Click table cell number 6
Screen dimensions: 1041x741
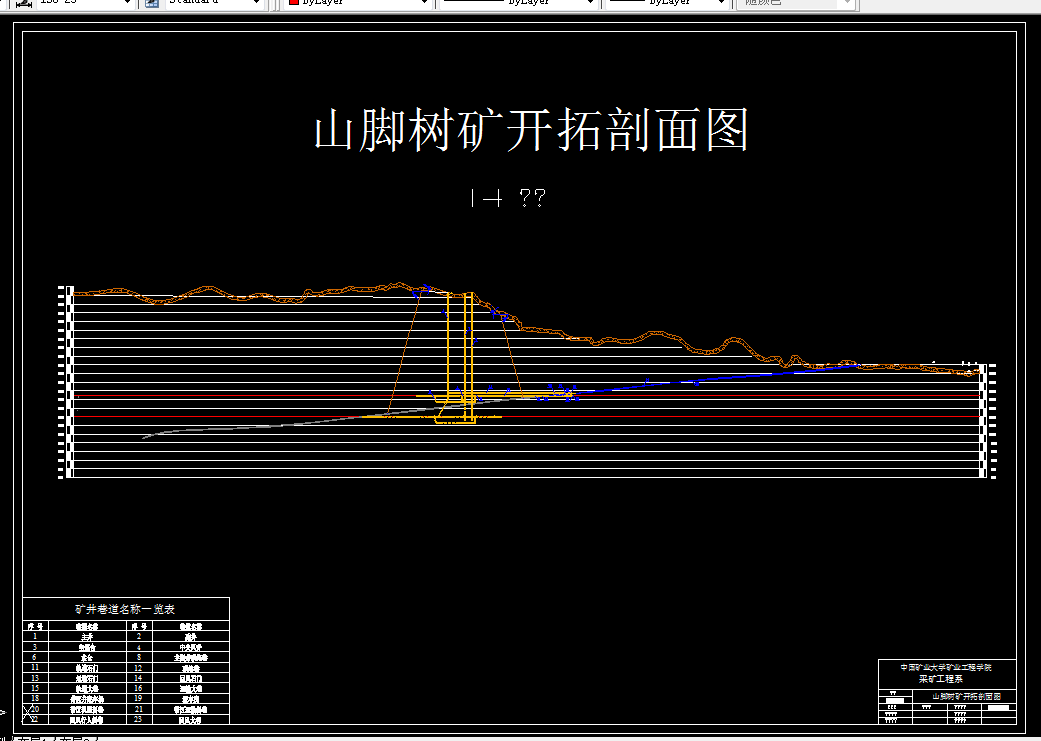[35, 657]
